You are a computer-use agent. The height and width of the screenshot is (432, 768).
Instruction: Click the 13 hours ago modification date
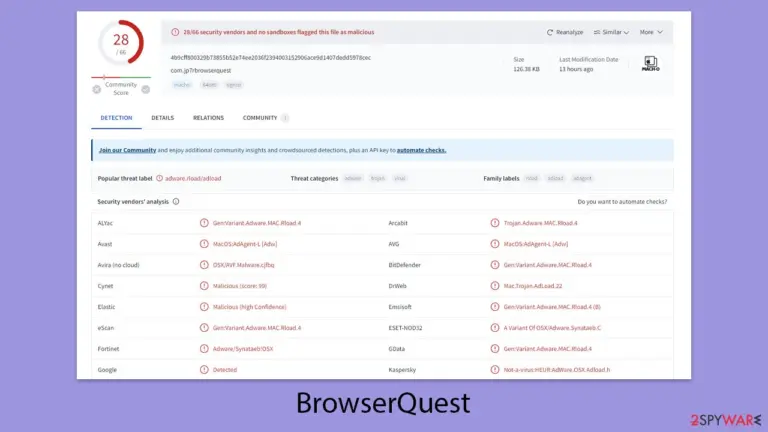pyautogui.click(x=576, y=70)
